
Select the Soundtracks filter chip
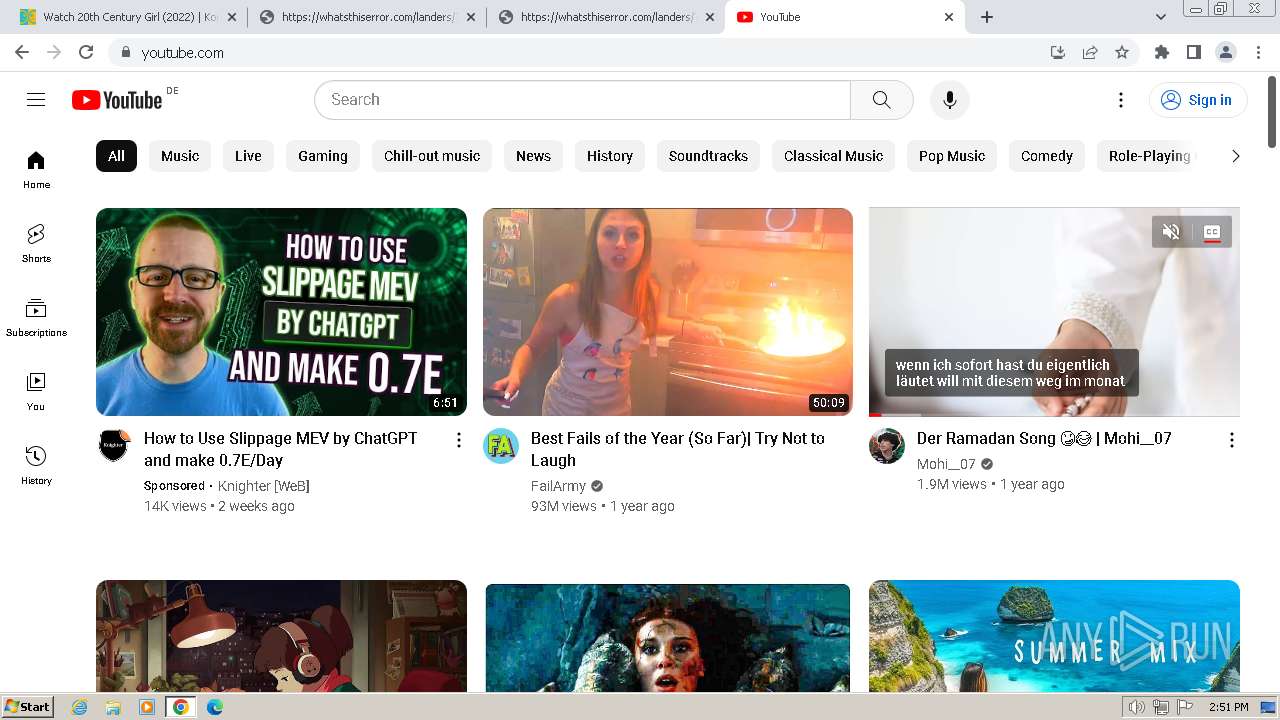(x=708, y=156)
